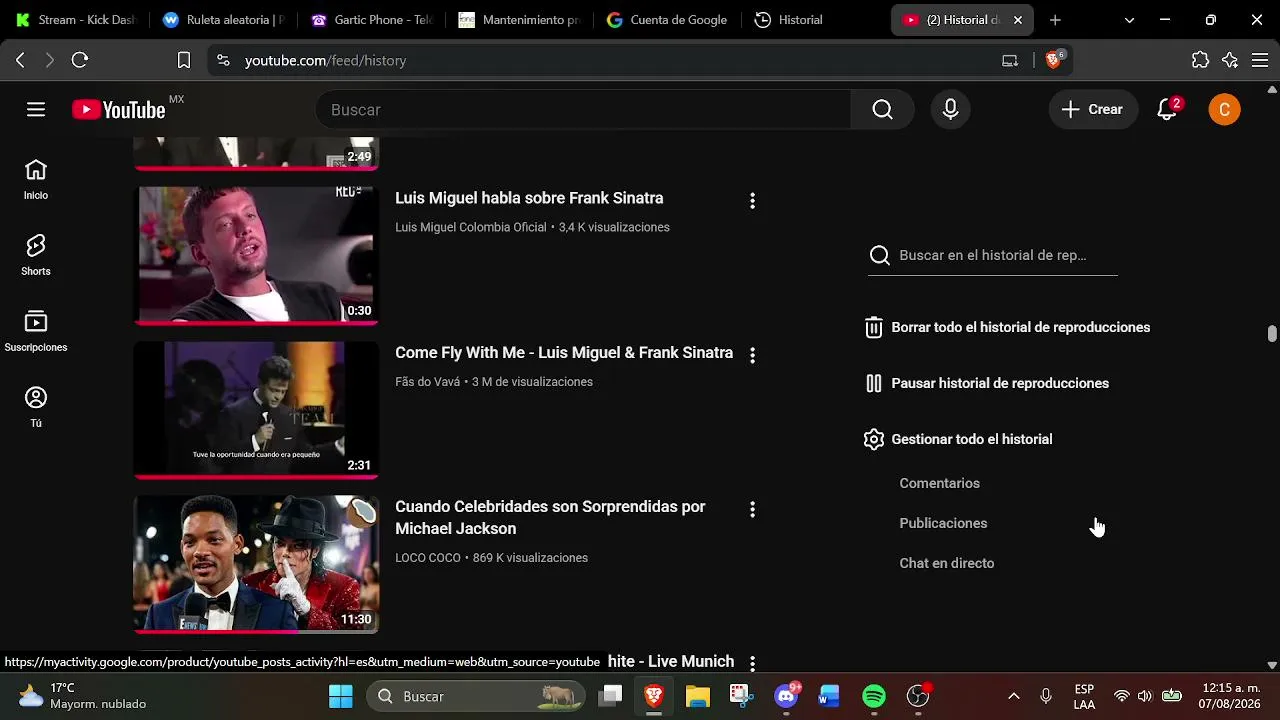The image size is (1280, 720).
Task: Open the browser extensions puzzle icon
Action: click(x=1201, y=61)
